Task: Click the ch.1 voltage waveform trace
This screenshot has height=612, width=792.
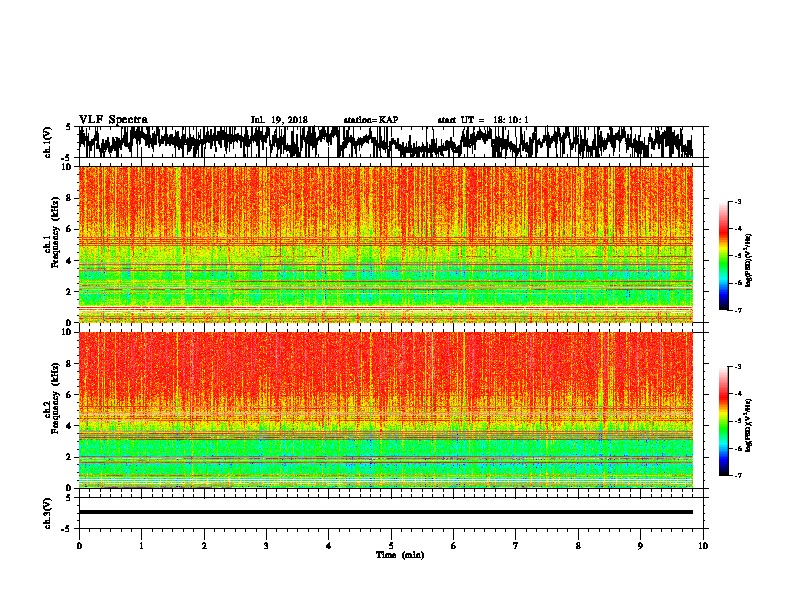Action: (x=385, y=142)
